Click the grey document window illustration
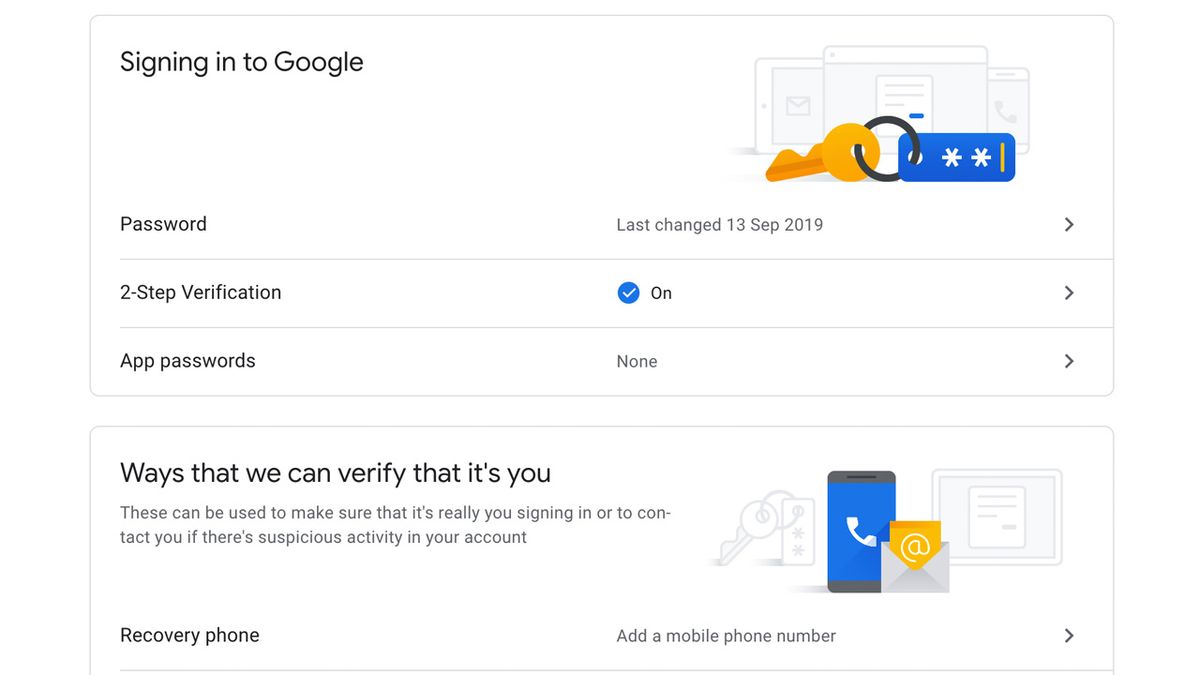Screen dimensions: 1200x675 click(997, 517)
